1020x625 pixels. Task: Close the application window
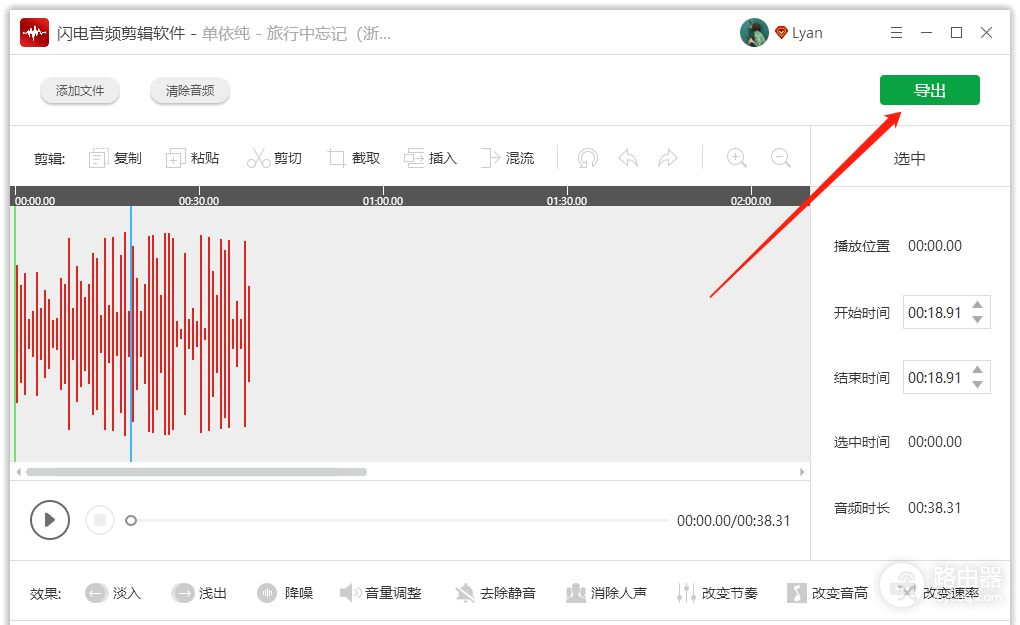coord(986,33)
